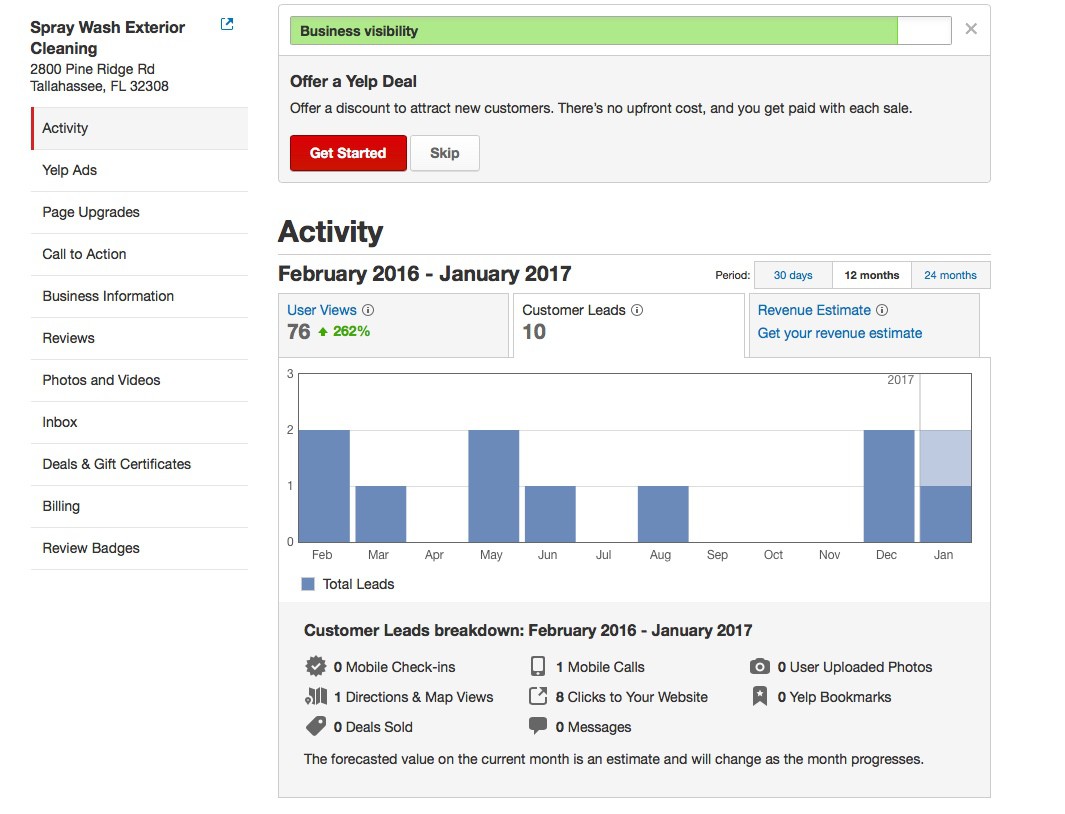This screenshot has width=1065, height=814.
Task: Click the '8 Clicks to Your Website' text
Action: 632,697
